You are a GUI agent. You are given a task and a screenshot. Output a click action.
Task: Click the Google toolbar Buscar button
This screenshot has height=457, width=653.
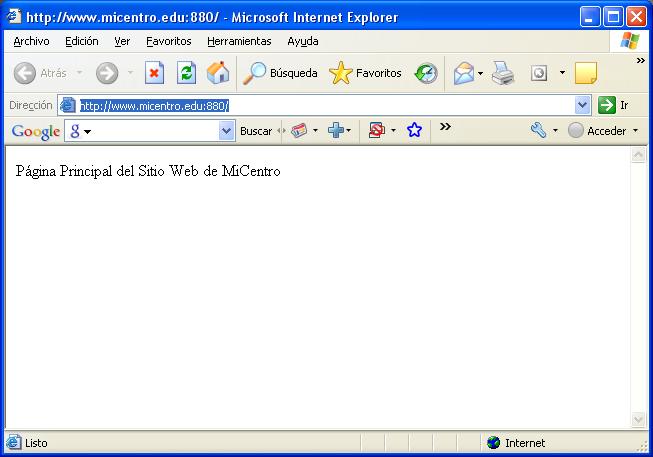click(256, 131)
